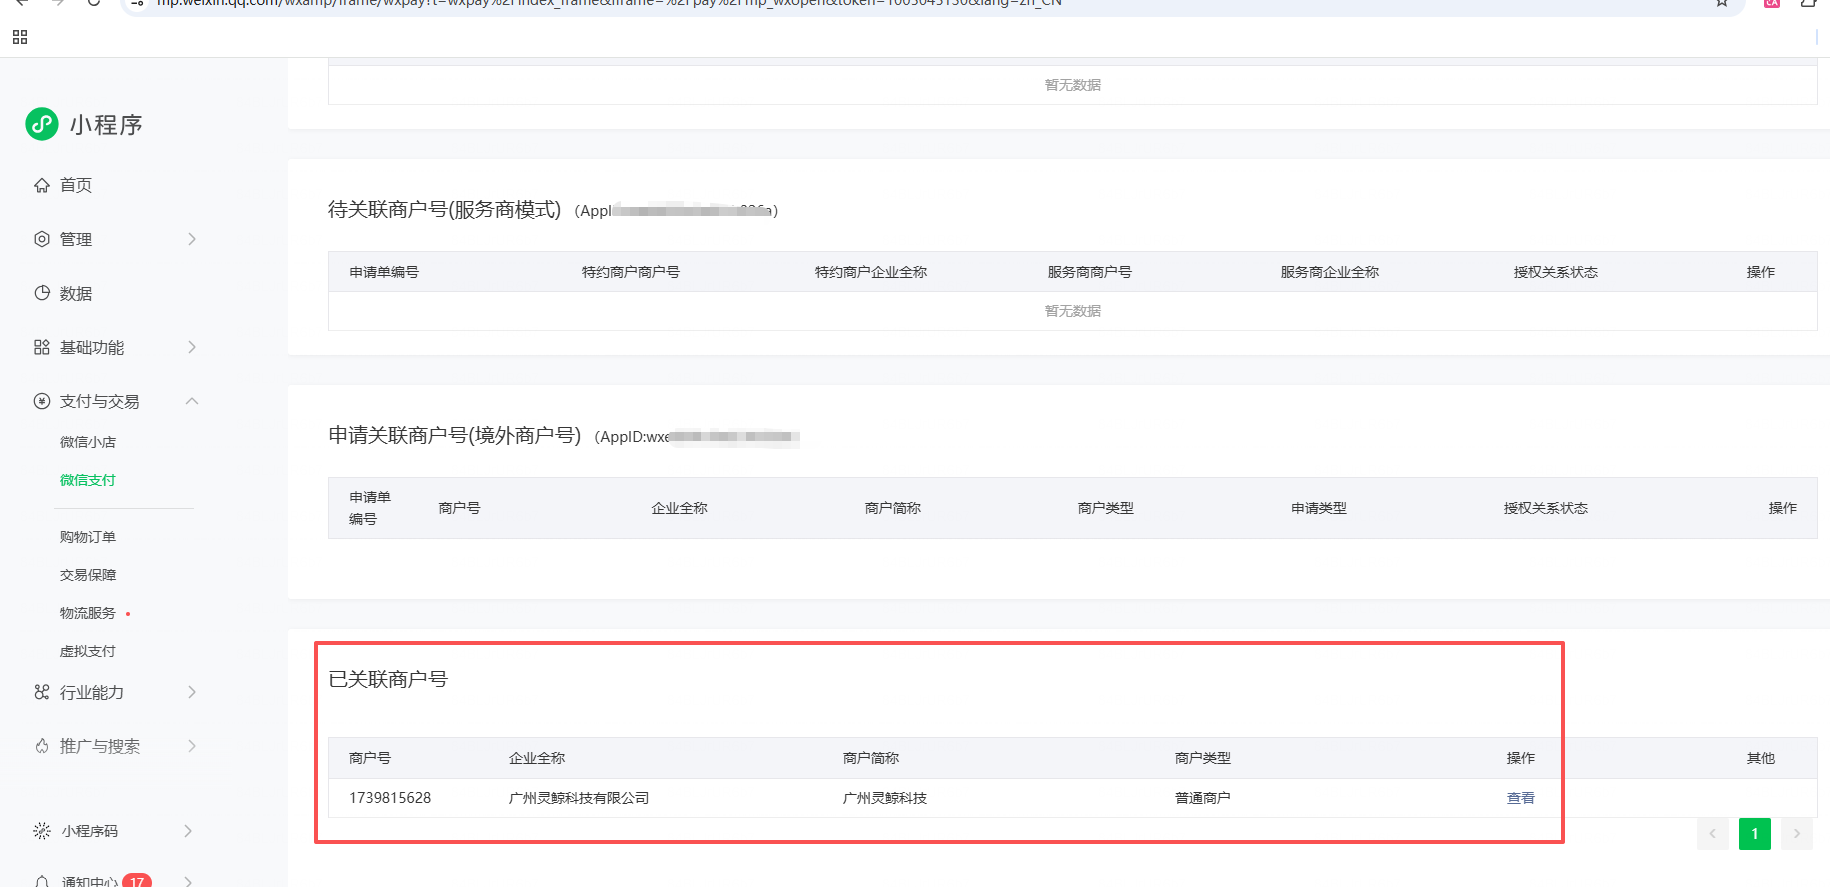Expand the 行业能力 menu chevron
1830x887 pixels.
pyautogui.click(x=192, y=692)
